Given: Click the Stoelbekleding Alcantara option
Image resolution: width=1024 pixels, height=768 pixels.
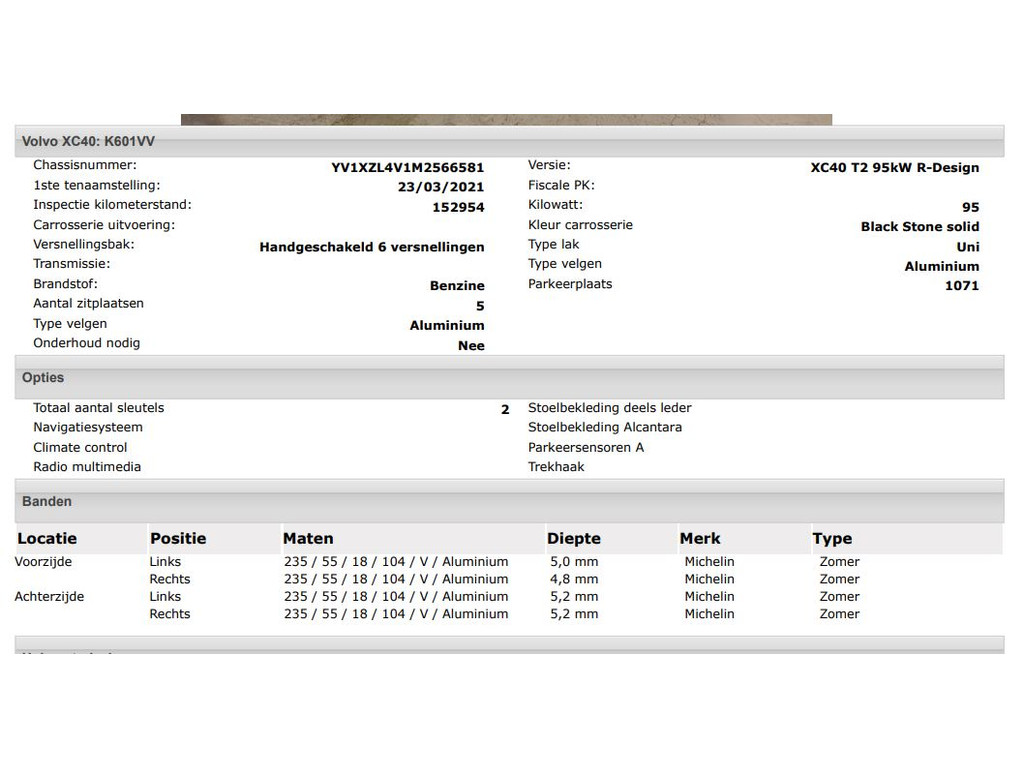Looking at the screenshot, I should coord(605,428).
